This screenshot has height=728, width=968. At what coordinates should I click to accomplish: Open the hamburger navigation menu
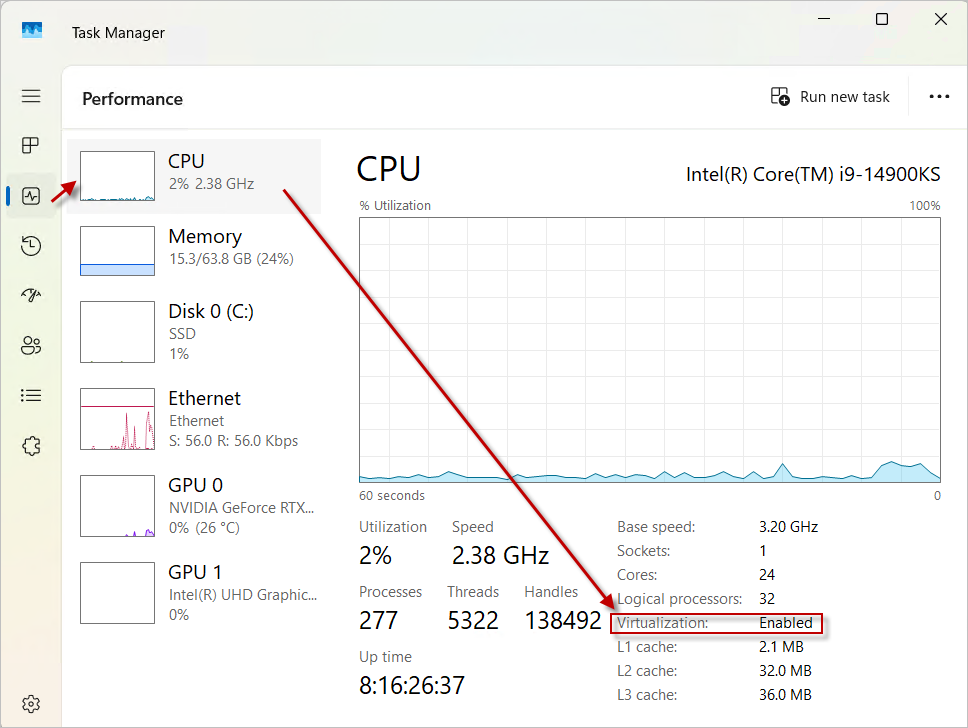(31, 96)
